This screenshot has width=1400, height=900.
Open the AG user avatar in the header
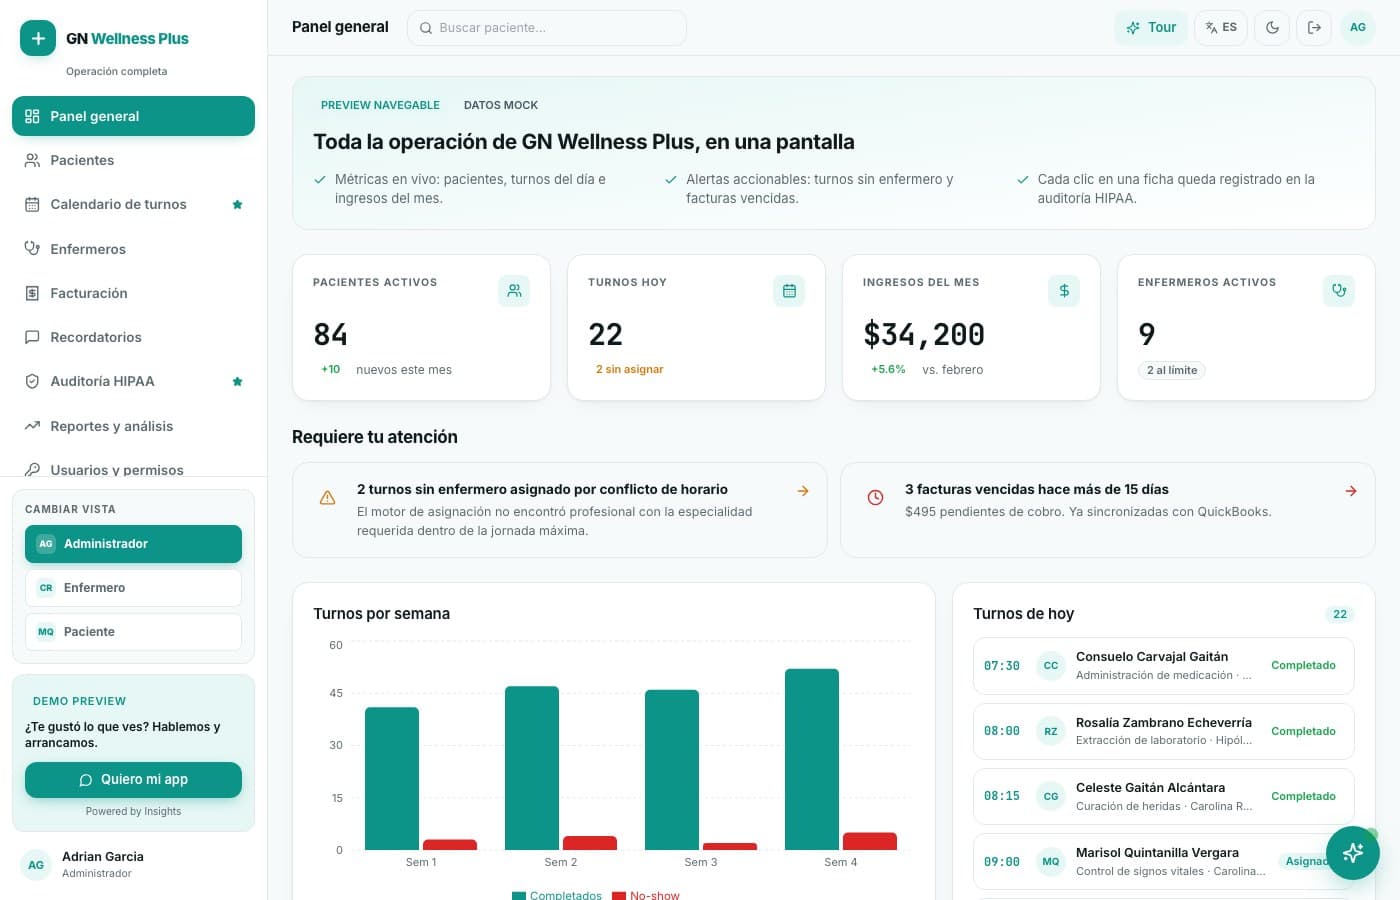tap(1357, 28)
